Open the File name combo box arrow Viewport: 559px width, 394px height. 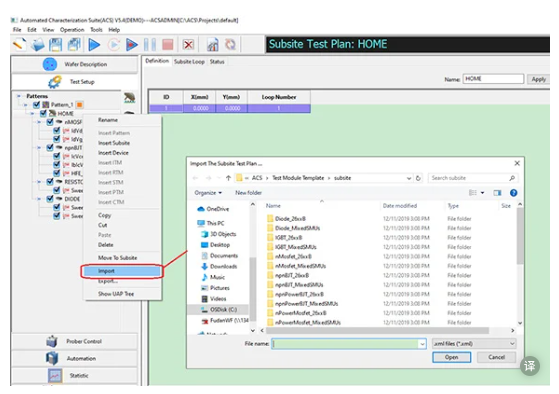coord(422,344)
